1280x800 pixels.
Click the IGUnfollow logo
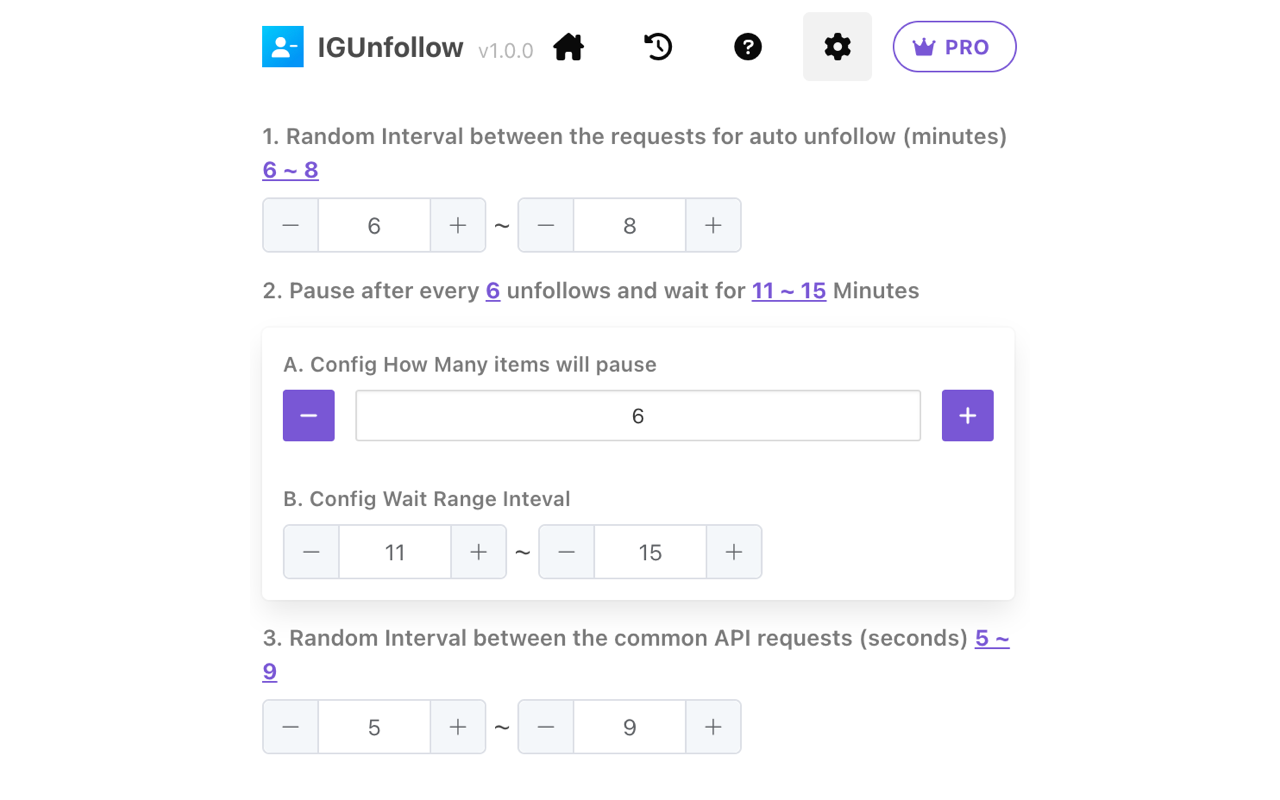tap(282, 46)
